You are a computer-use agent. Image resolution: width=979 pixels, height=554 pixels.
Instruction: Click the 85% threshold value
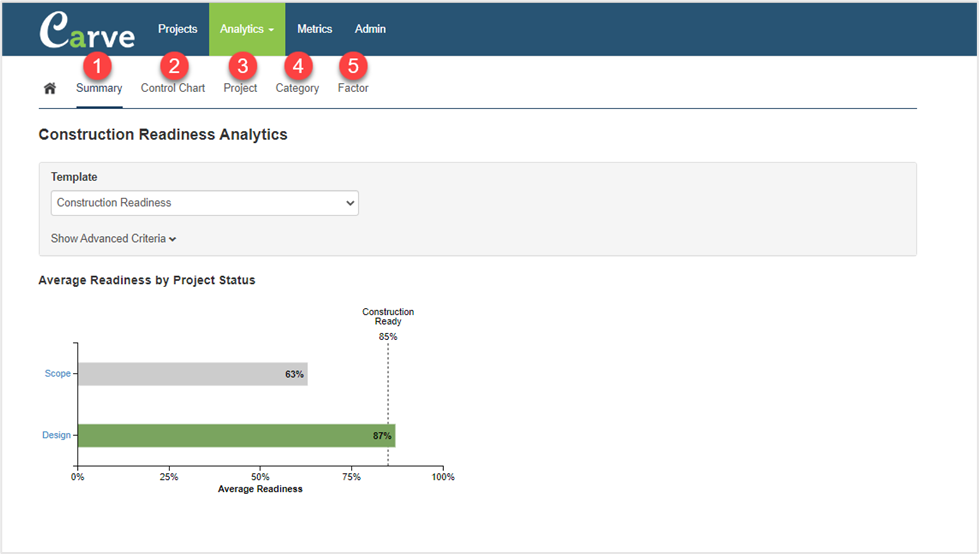tap(388, 337)
